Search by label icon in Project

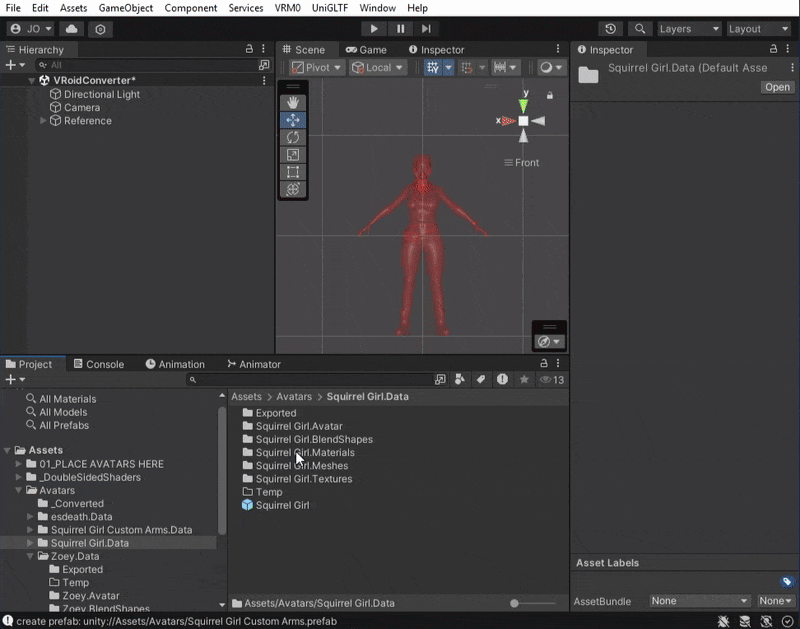[481, 380]
